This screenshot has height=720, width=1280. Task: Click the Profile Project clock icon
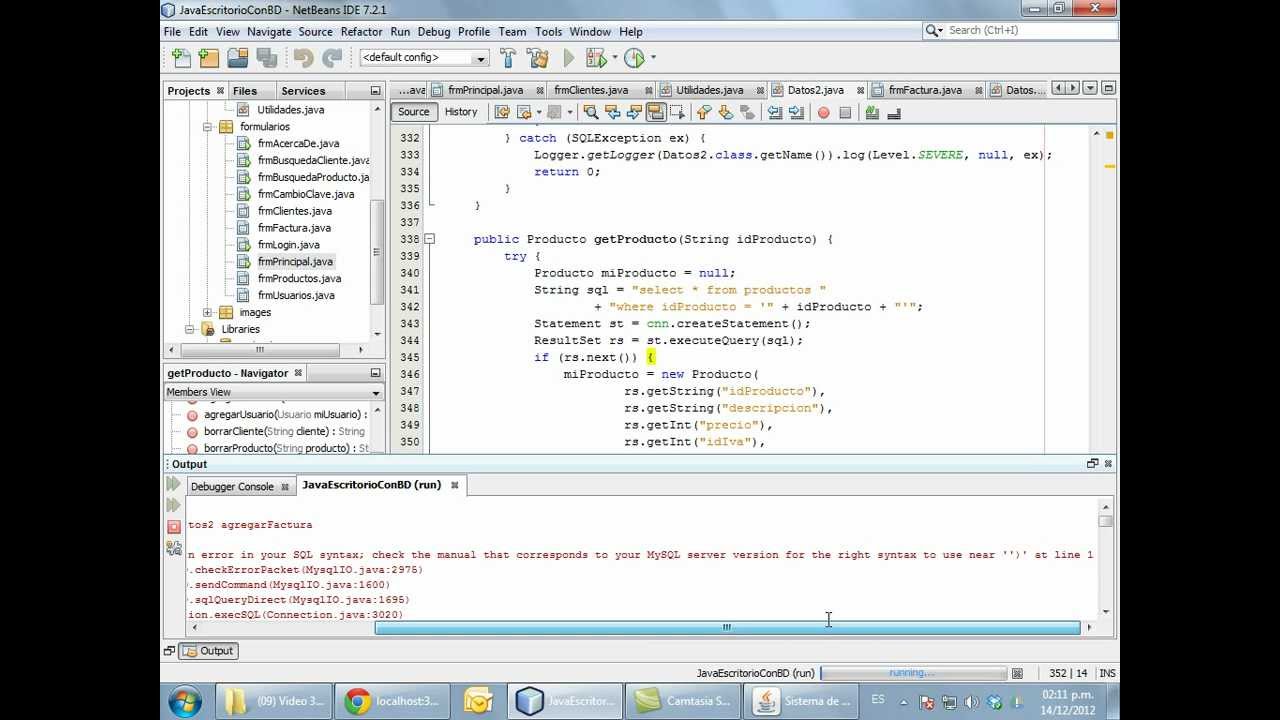634,58
